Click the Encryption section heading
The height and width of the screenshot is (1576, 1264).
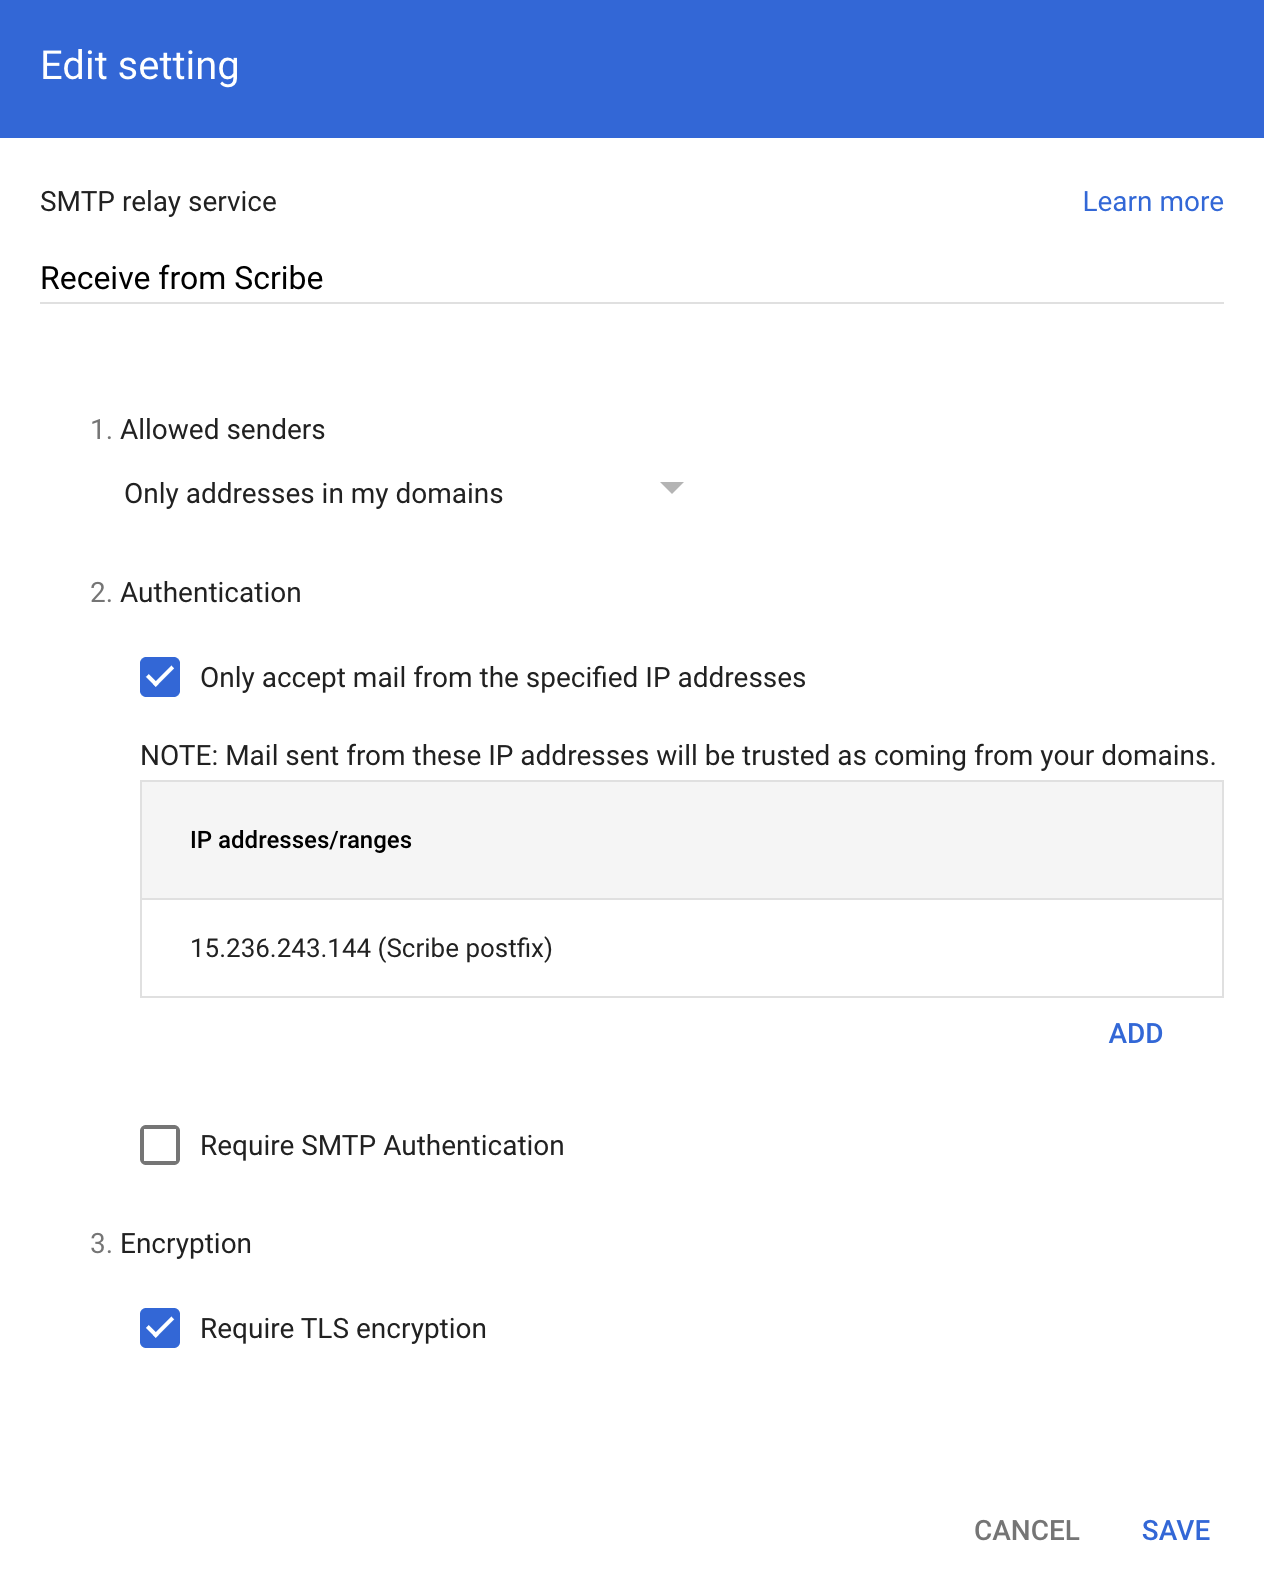[x=185, y=1244]
